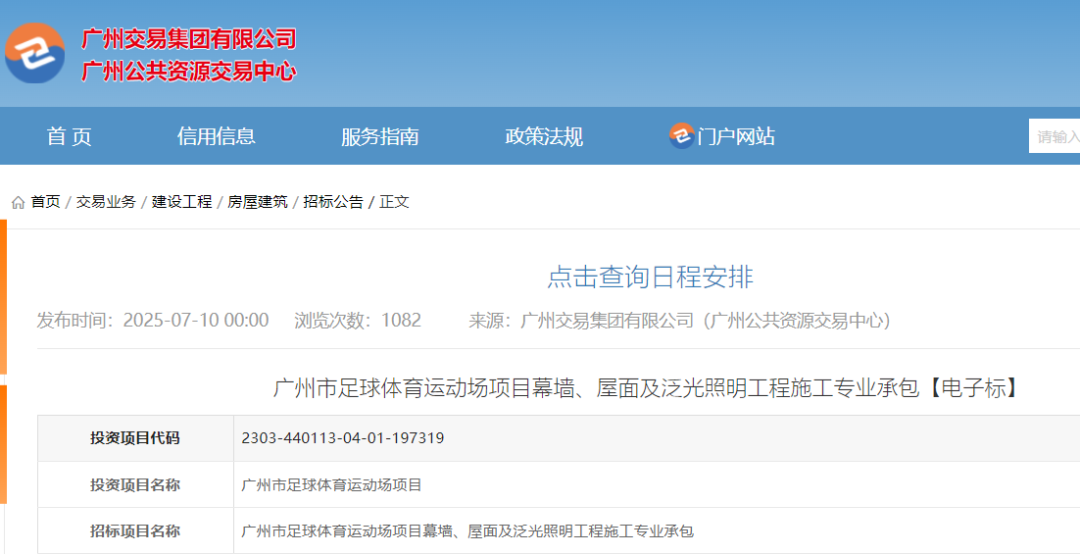This screenshot has width=1080, height=554.
Task: Click the logo icon beside 门户网站
Action: tap(681, 136)
